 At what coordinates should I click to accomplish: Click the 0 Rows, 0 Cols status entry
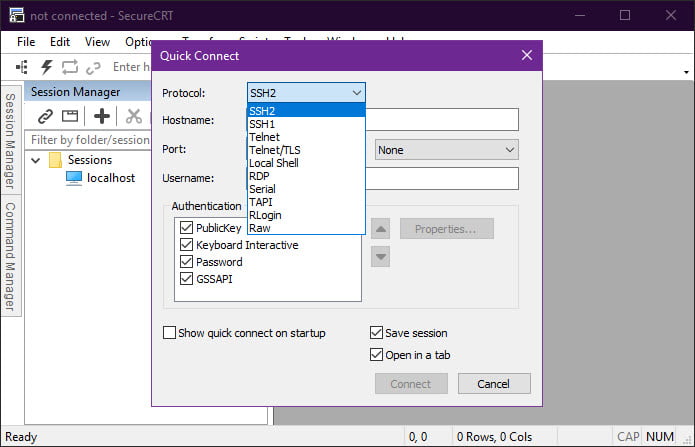click(494, 437)
